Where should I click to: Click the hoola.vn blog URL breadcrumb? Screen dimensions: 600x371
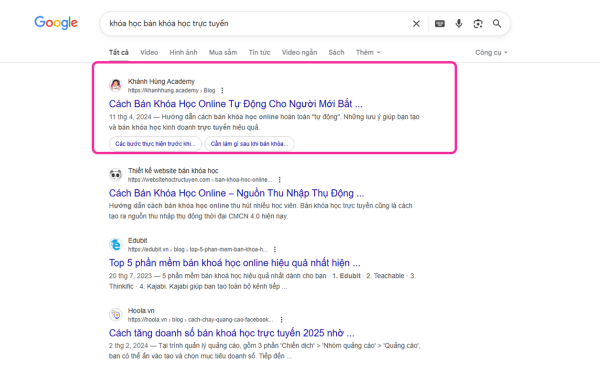click(201, 320)
